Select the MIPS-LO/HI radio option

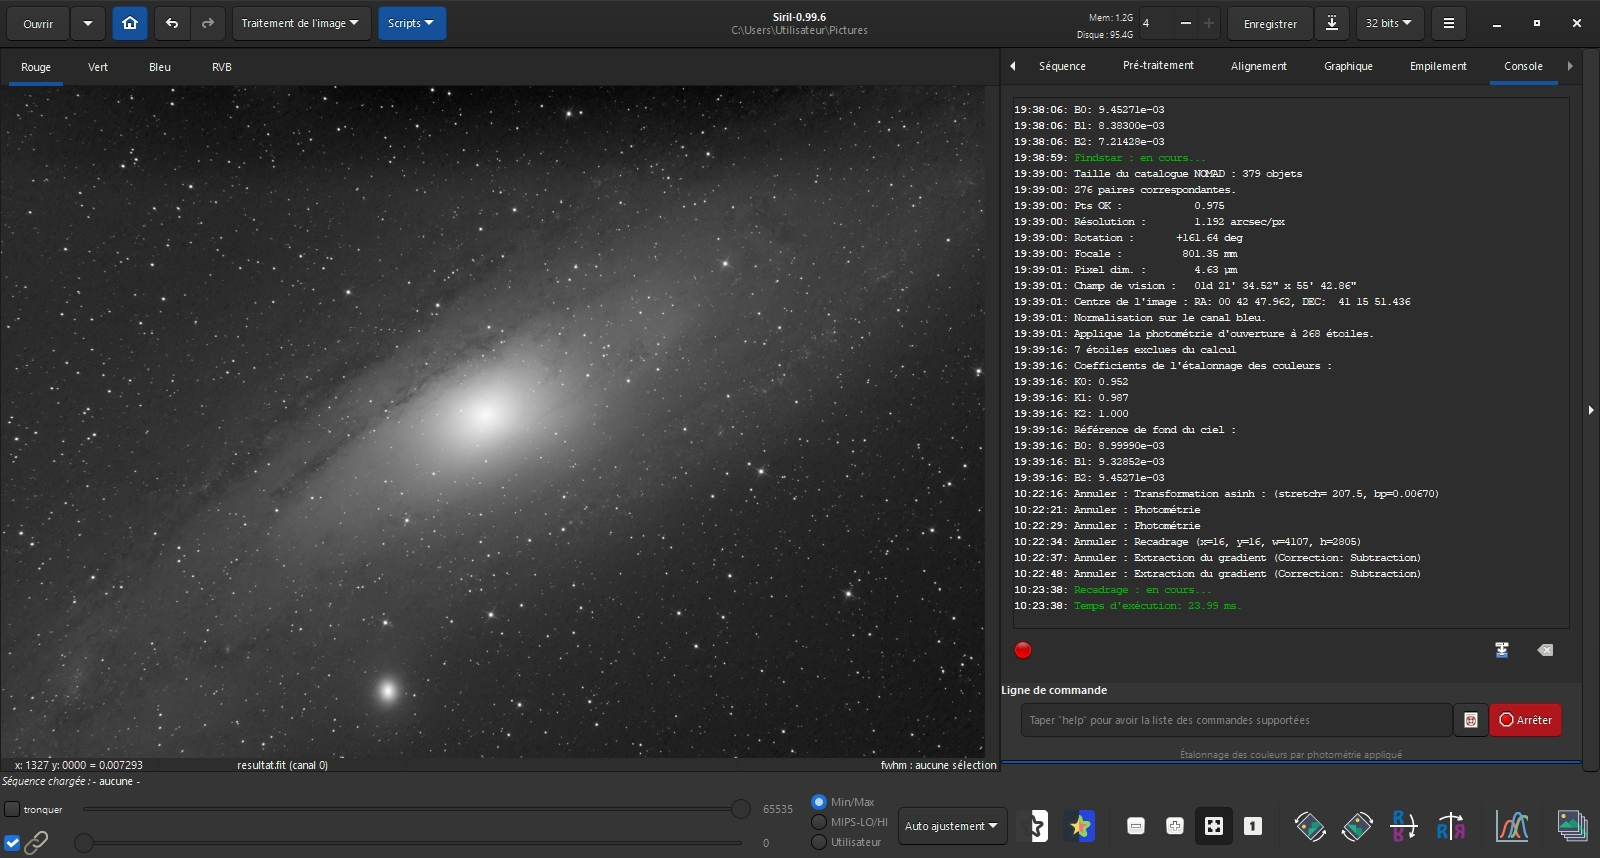click(x=819, y=822)
